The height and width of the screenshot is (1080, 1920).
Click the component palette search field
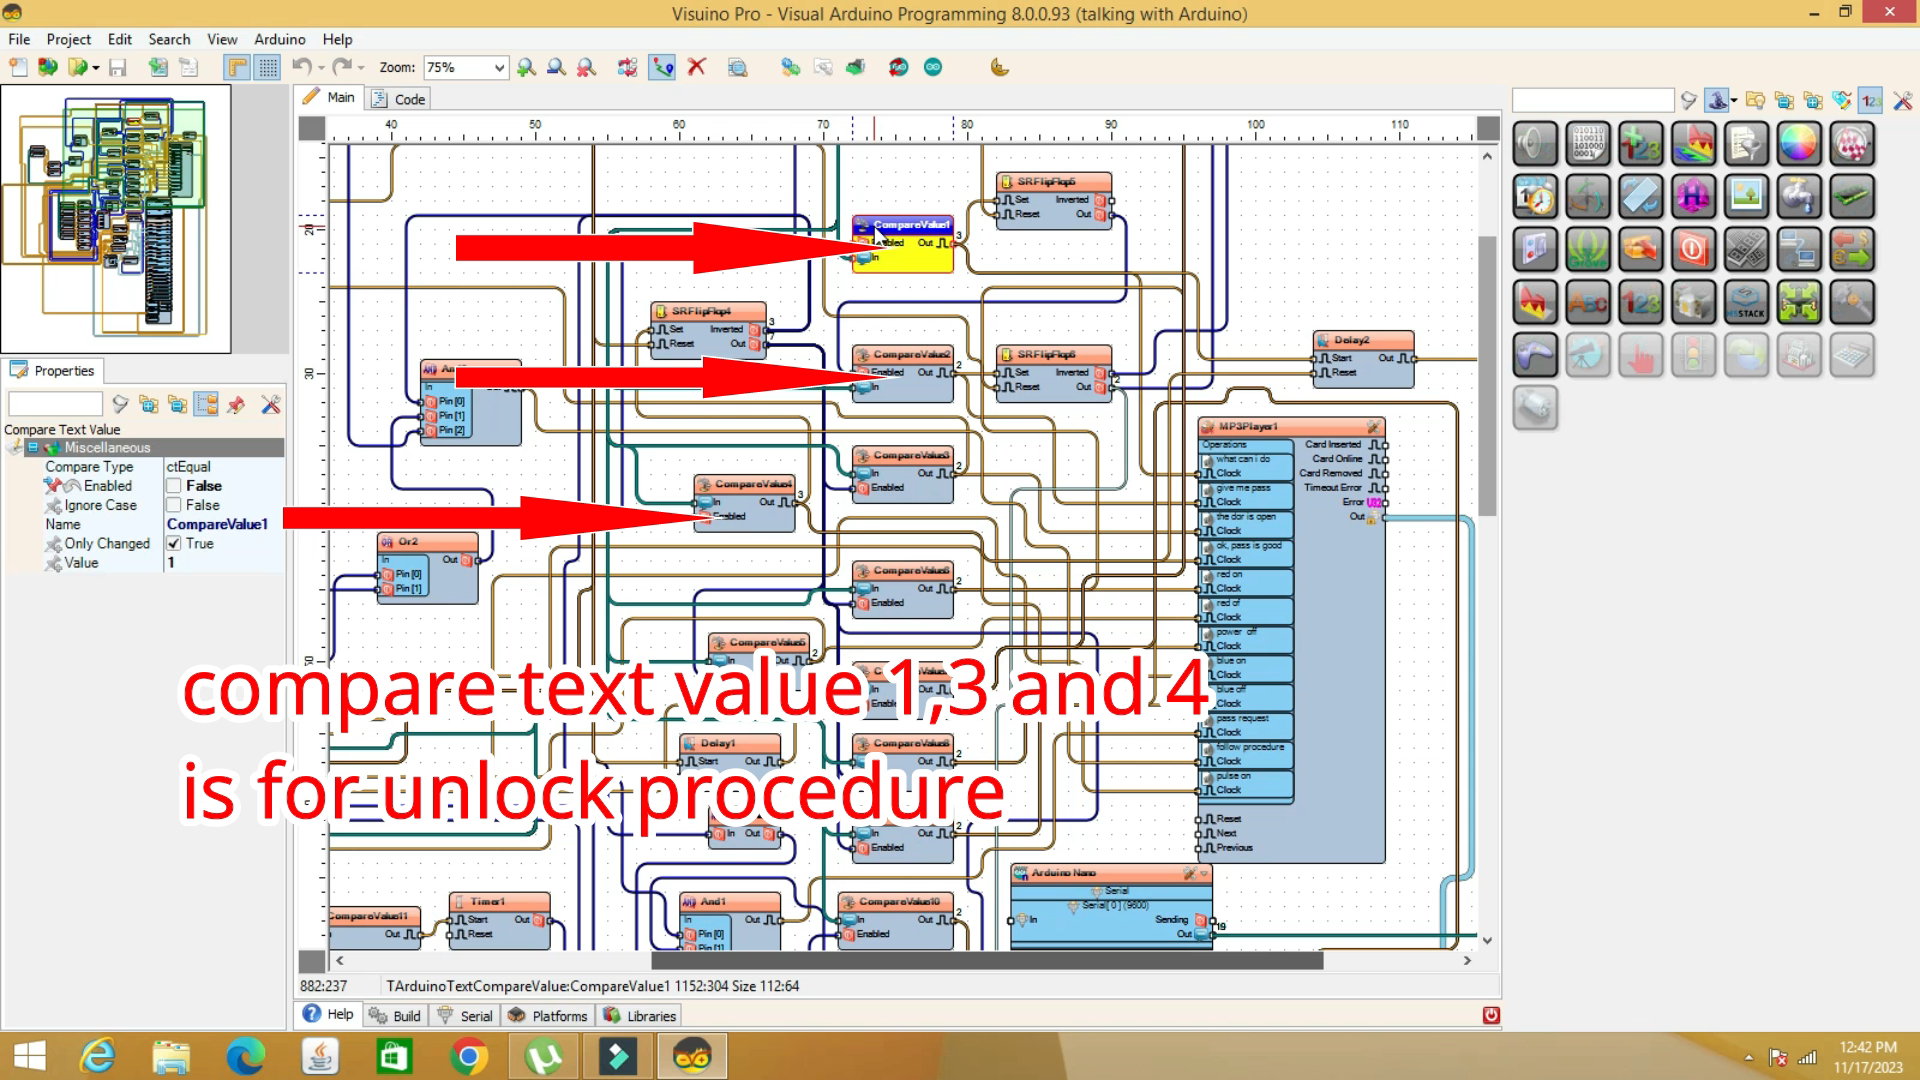pos(1593,100)
